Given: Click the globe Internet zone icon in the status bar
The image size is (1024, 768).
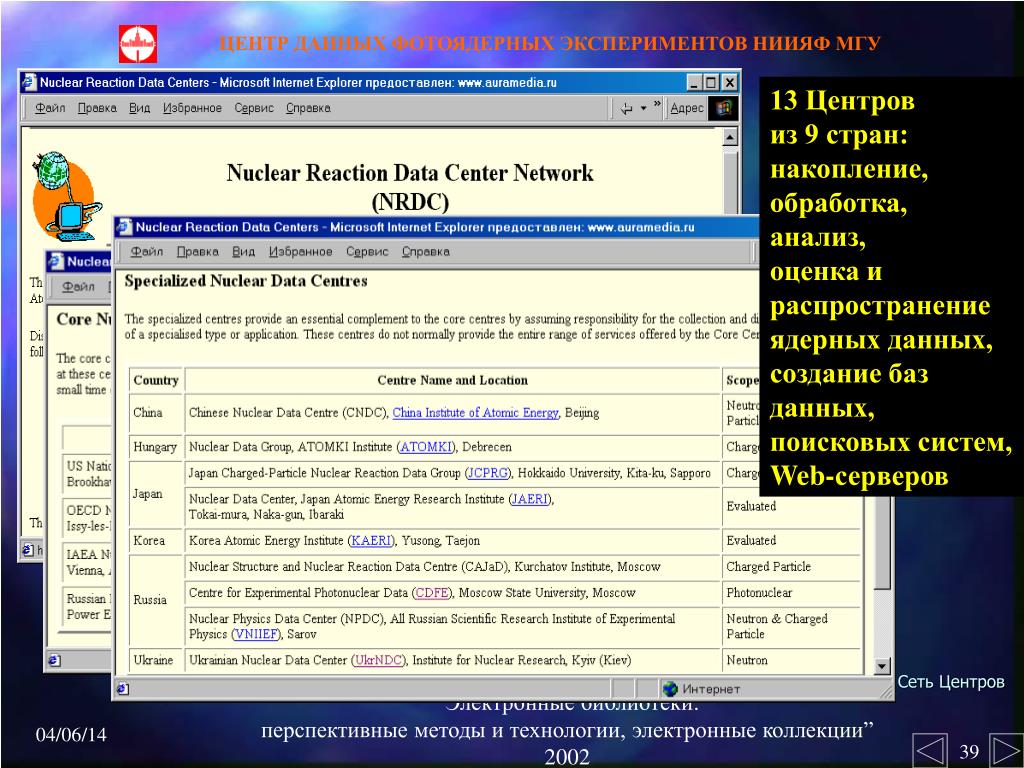Looking at the screenshot, I should pyautogui.click(x=670, y=688).
